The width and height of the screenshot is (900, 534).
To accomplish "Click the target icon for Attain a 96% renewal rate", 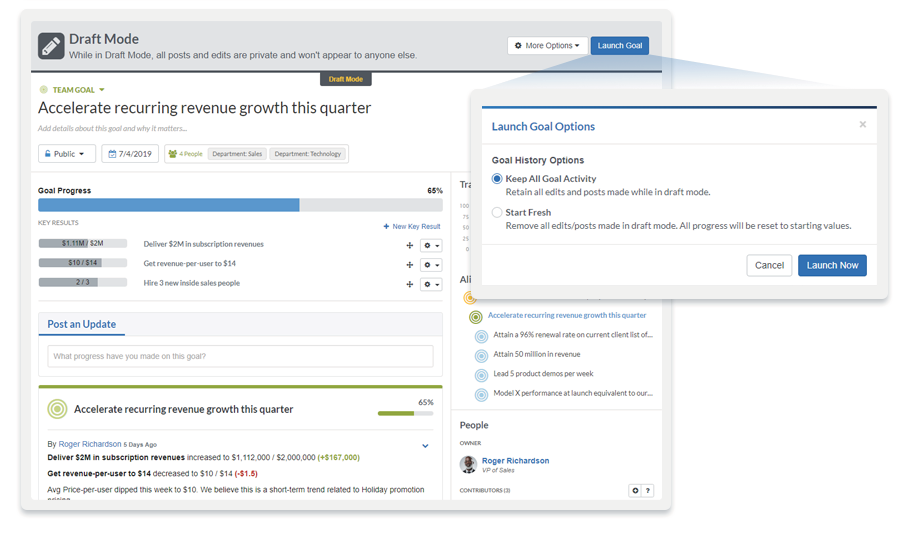I will pos(482,336).
